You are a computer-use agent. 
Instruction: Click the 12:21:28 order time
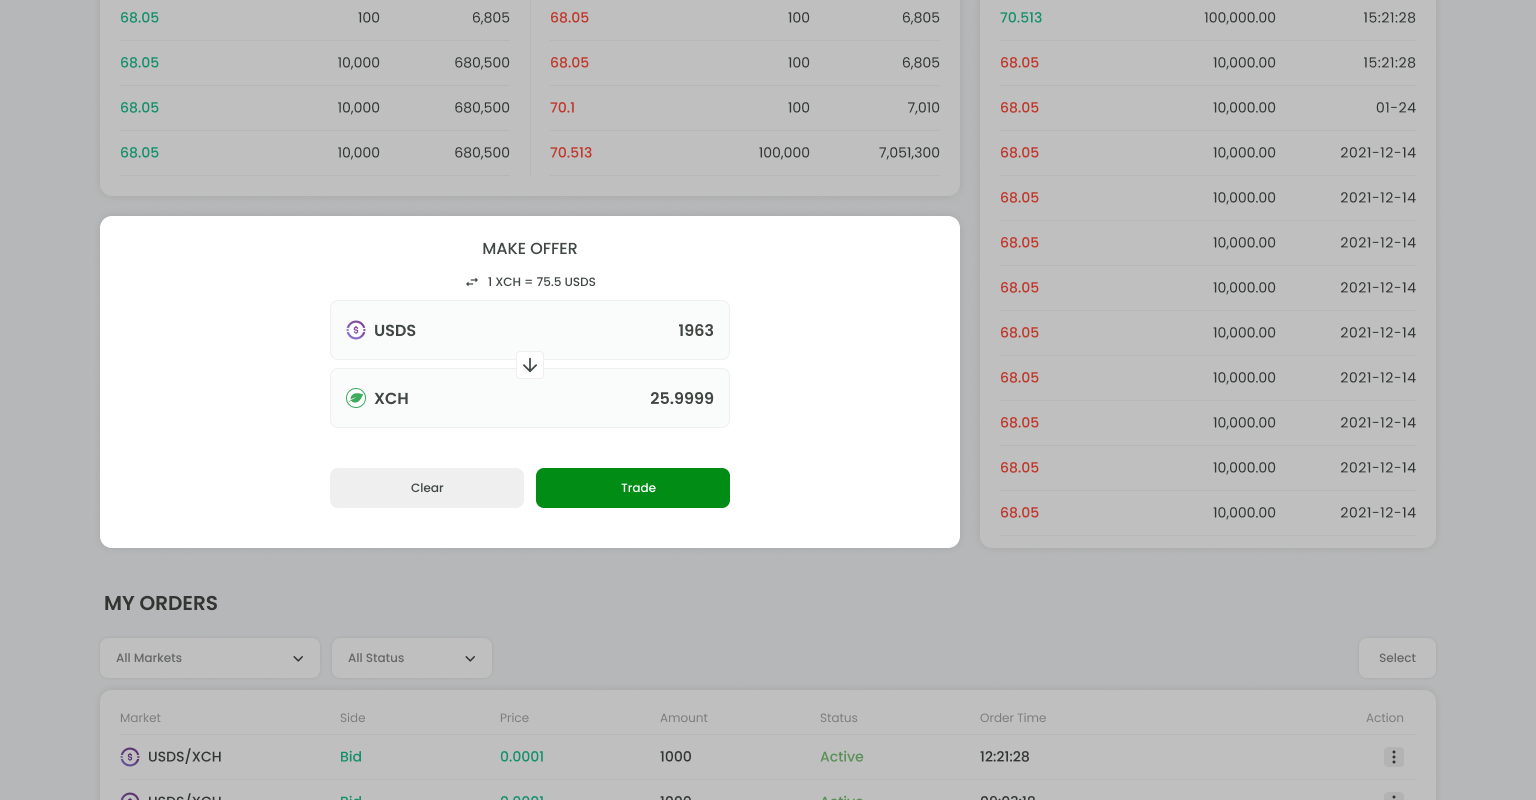[1005, 757]
